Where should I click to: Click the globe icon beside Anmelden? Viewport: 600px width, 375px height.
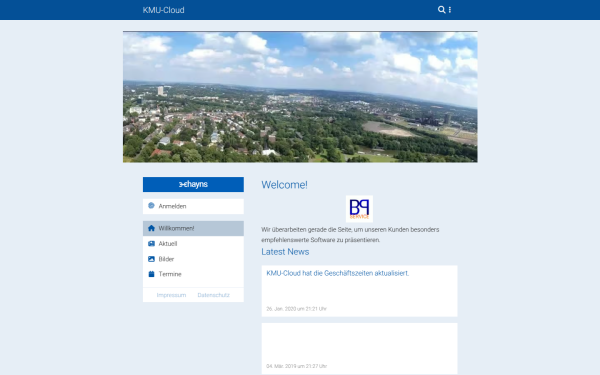point(151,206)
